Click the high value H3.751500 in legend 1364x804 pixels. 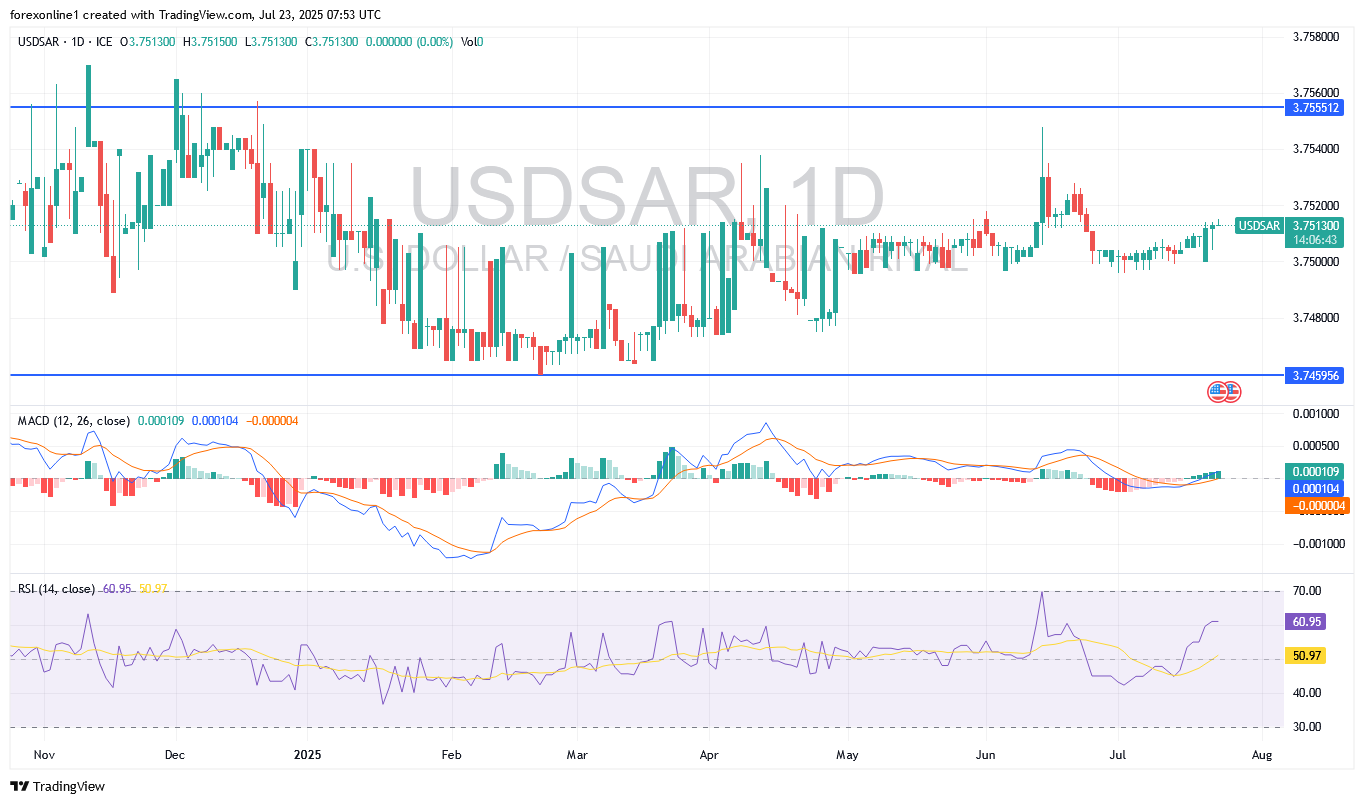tap(210, 42)
